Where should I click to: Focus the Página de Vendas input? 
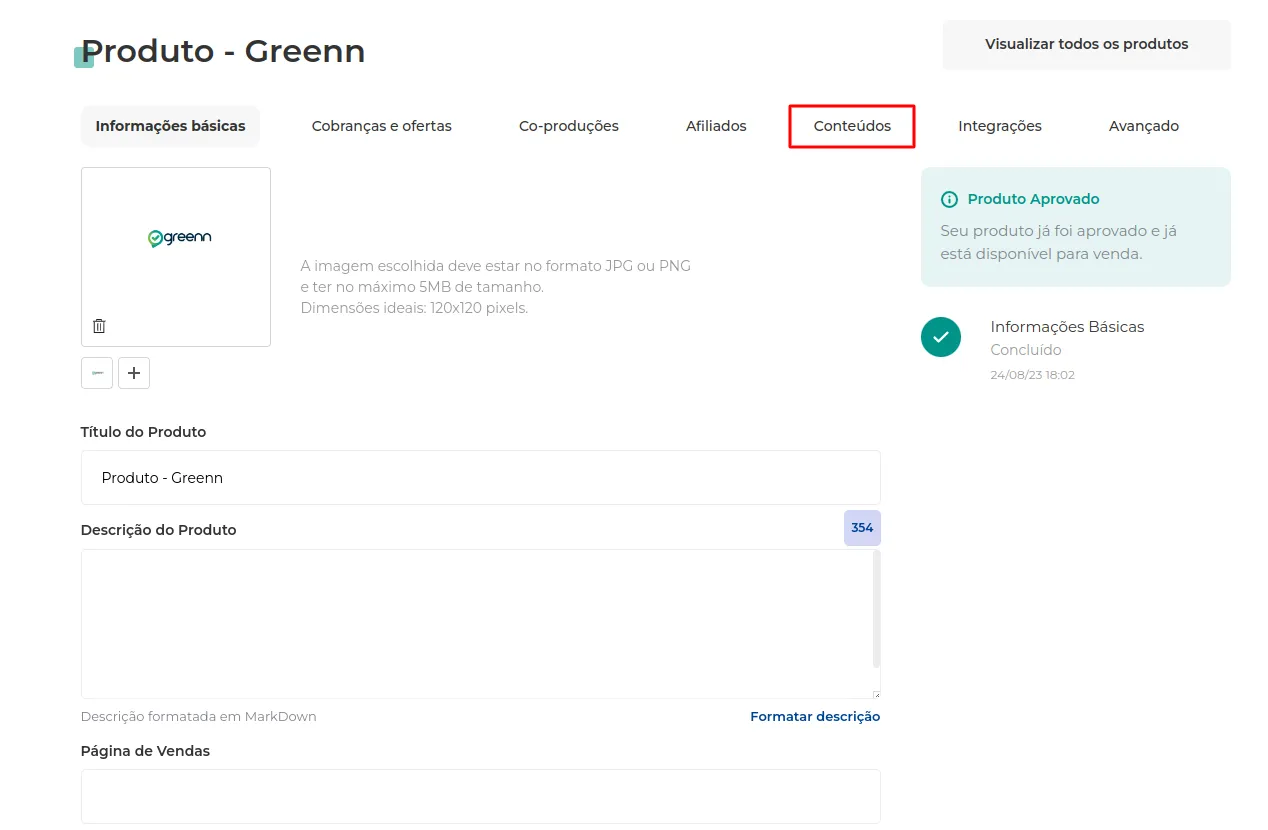481,796
